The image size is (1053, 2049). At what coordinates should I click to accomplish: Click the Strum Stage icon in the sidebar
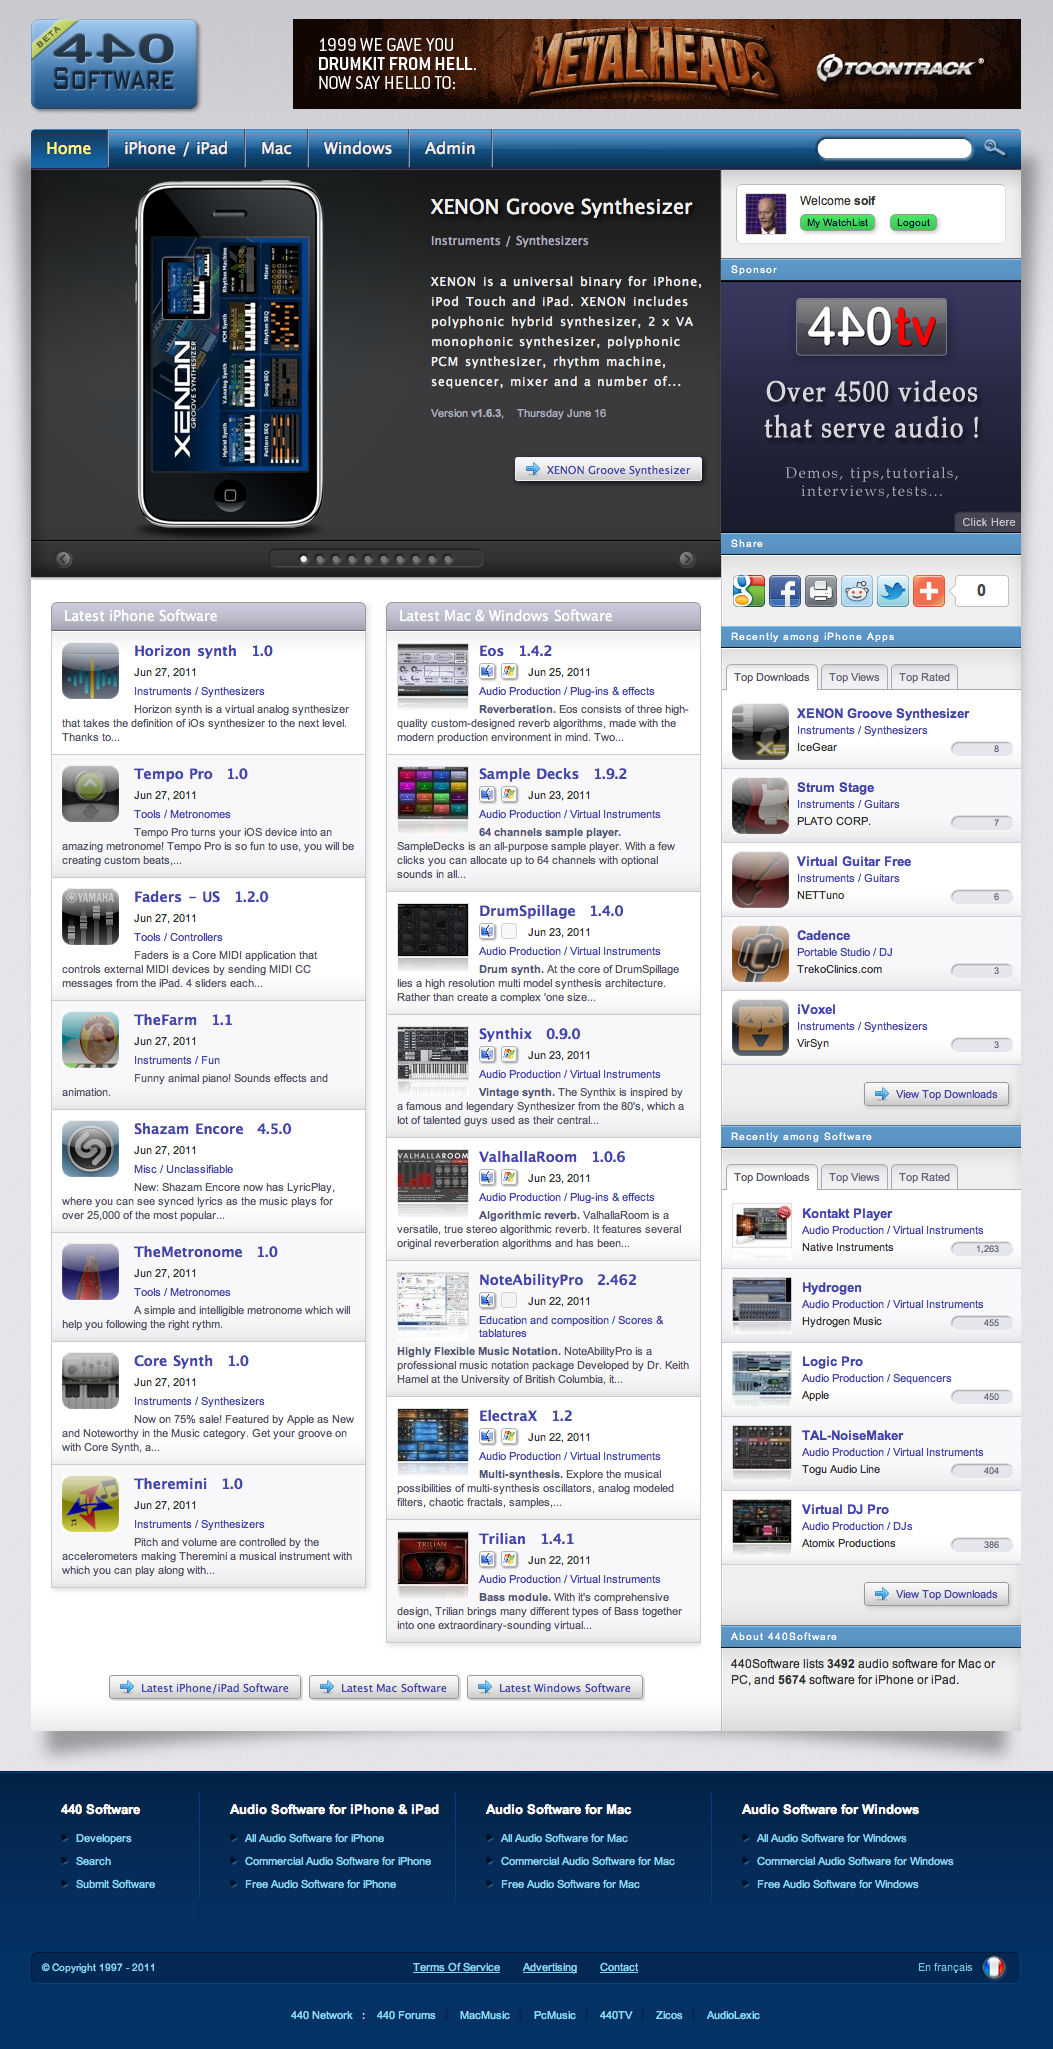pos(761,805)
